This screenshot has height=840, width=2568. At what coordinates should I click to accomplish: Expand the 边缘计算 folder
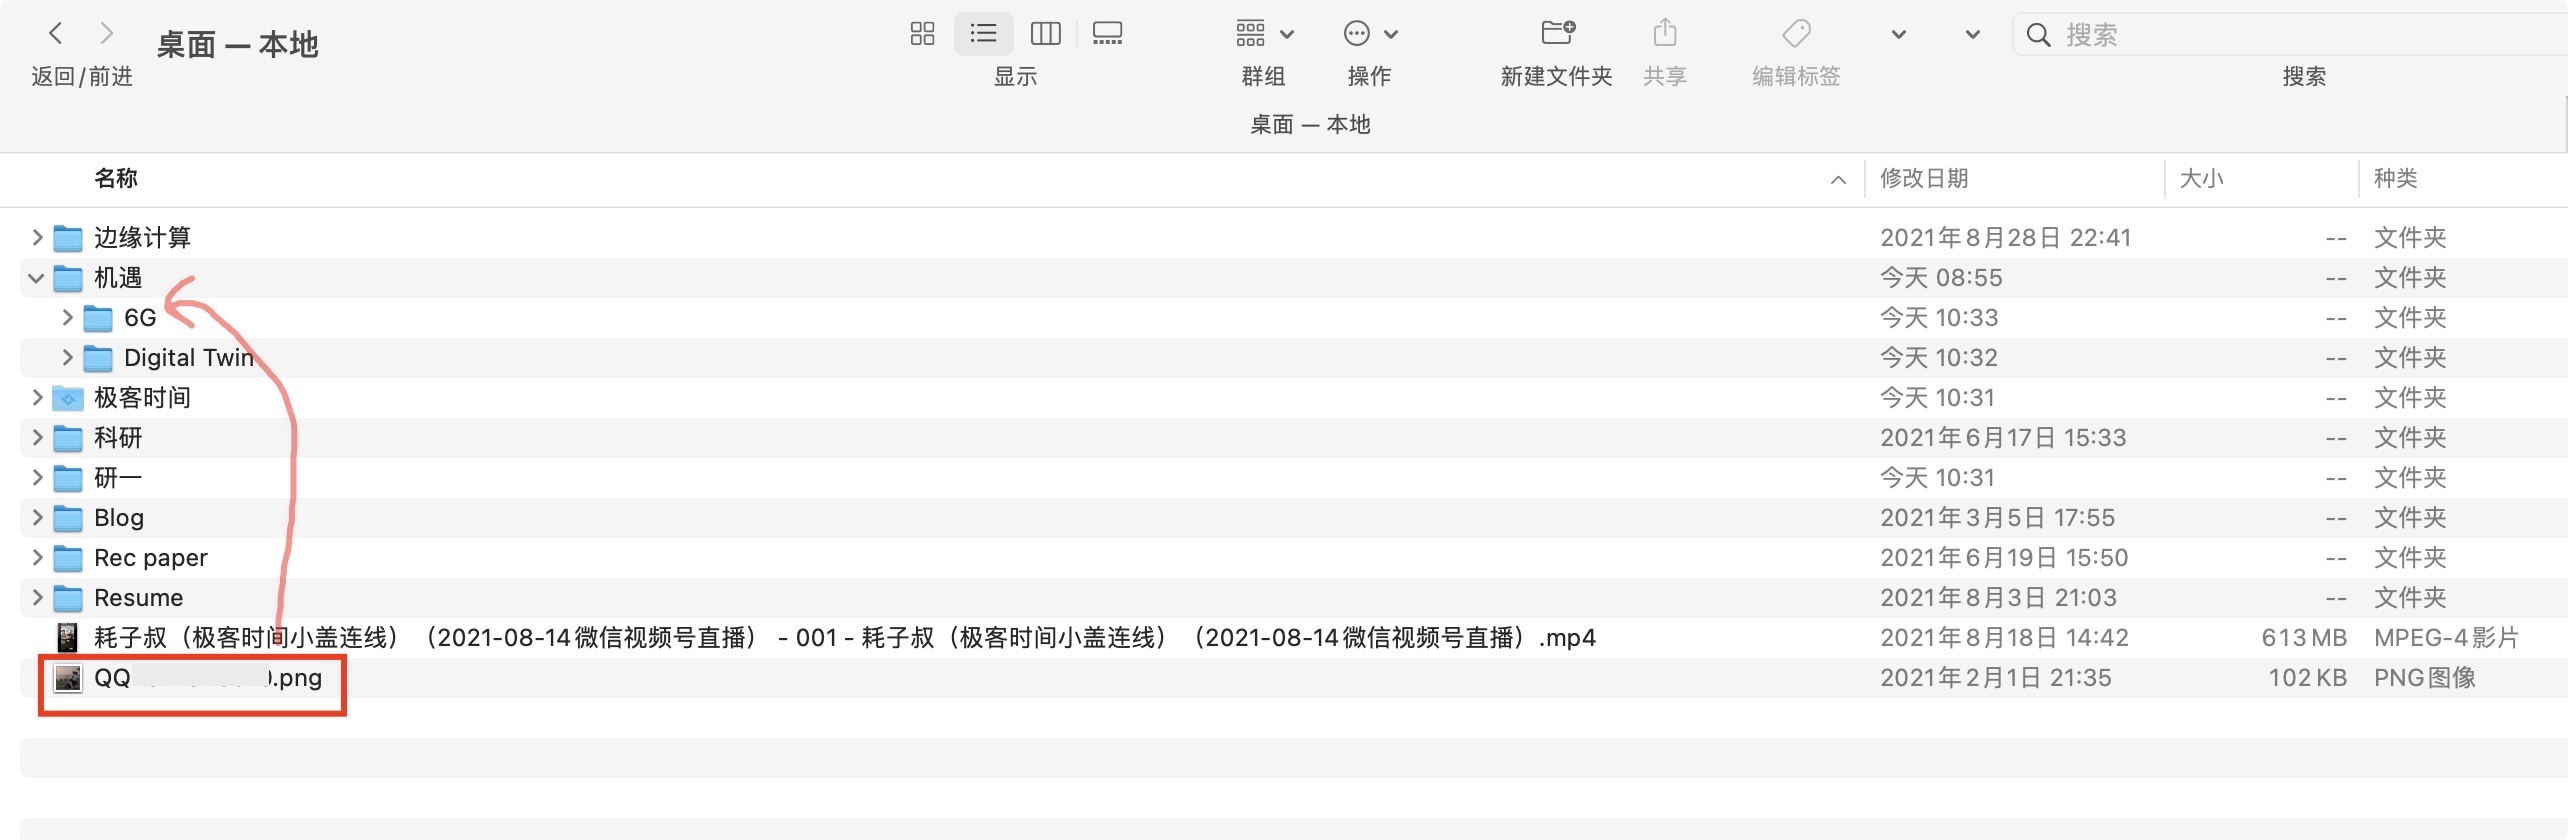[x=37, y=237]
